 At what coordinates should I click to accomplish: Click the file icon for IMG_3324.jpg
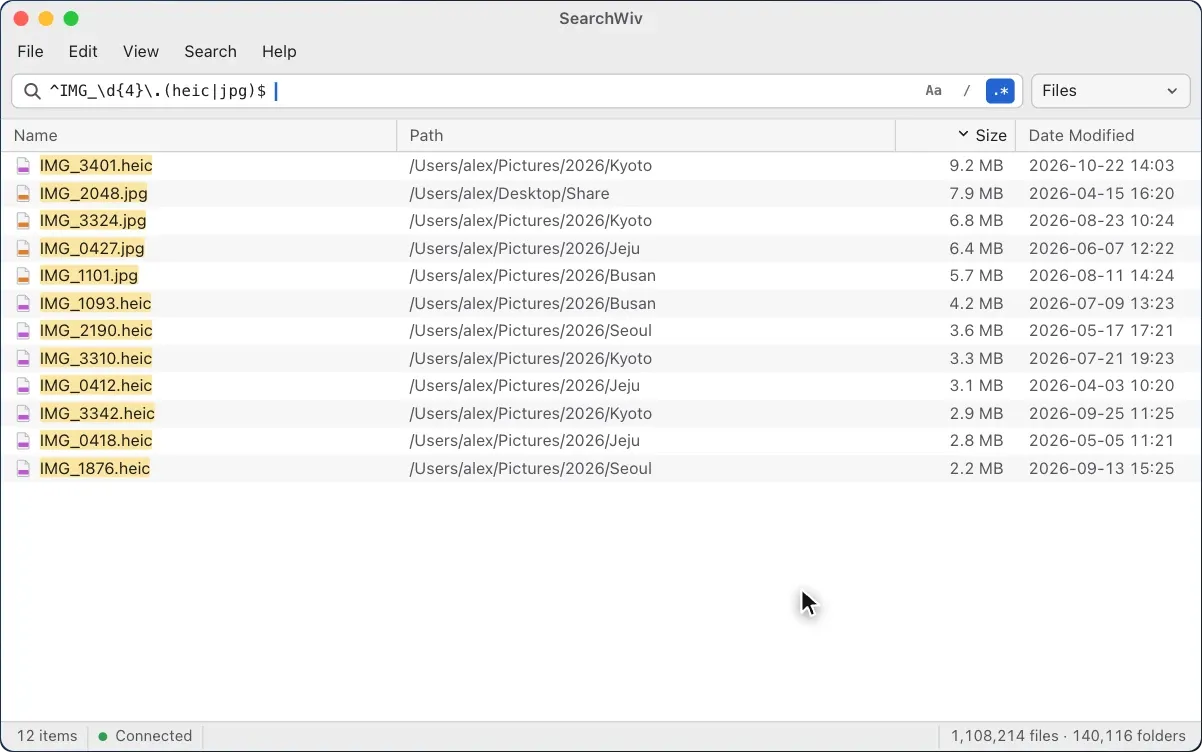pos(23,221)
